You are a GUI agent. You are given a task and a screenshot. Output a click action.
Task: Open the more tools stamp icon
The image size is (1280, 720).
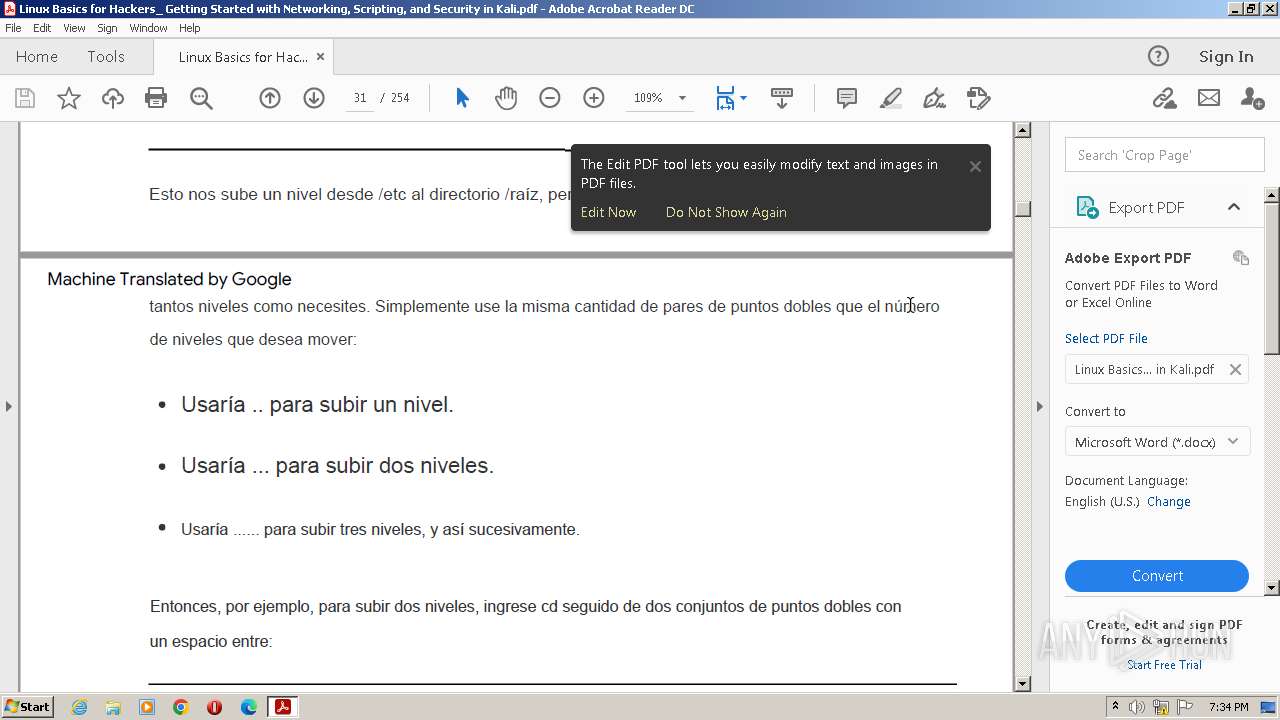(x=978, y=98)
